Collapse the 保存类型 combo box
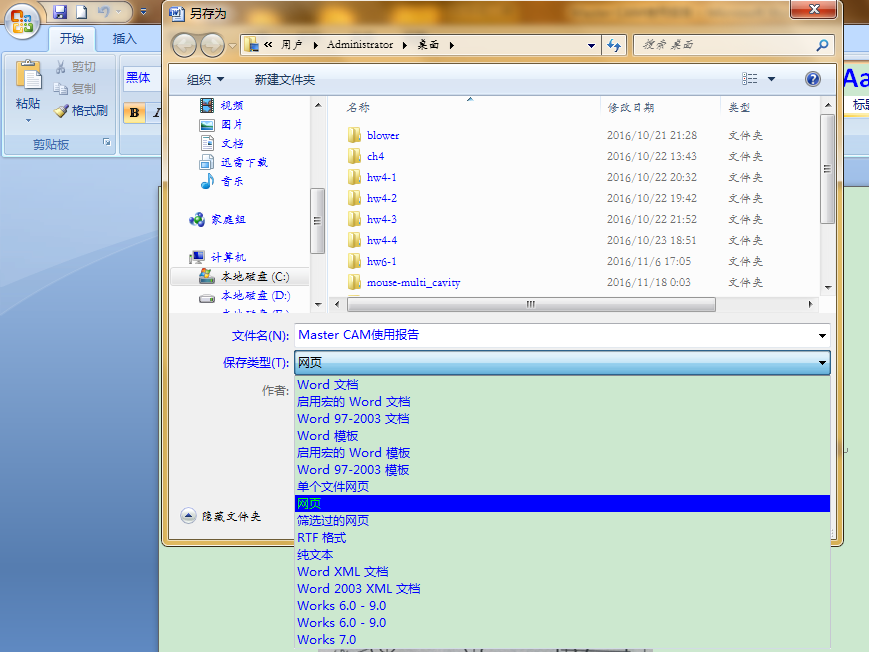869x652 pixels. coord(822,363)
